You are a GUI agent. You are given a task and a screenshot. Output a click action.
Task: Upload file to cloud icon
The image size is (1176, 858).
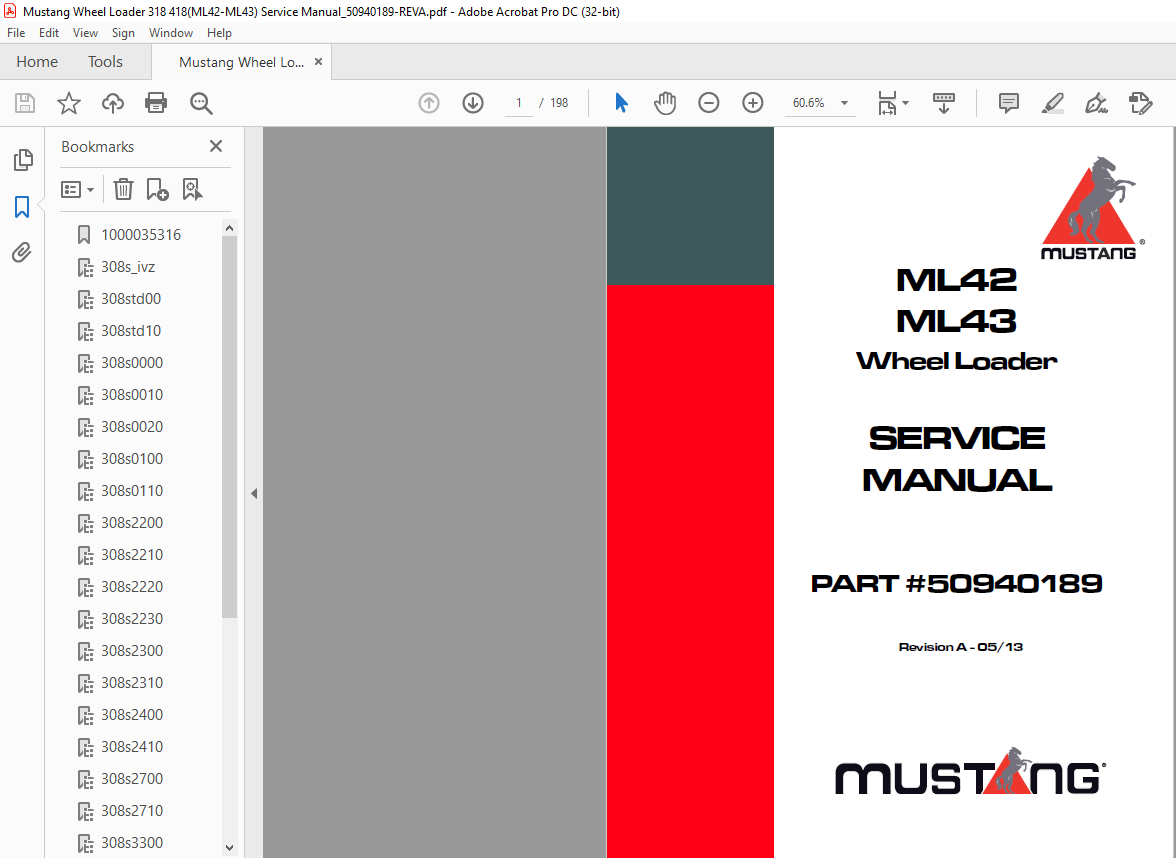click(112, 103)
